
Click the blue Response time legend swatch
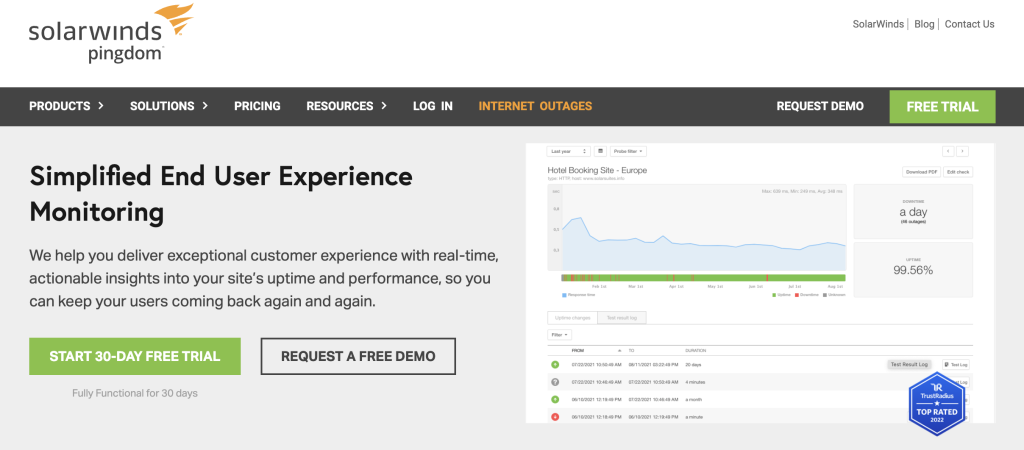coord(564,295)
